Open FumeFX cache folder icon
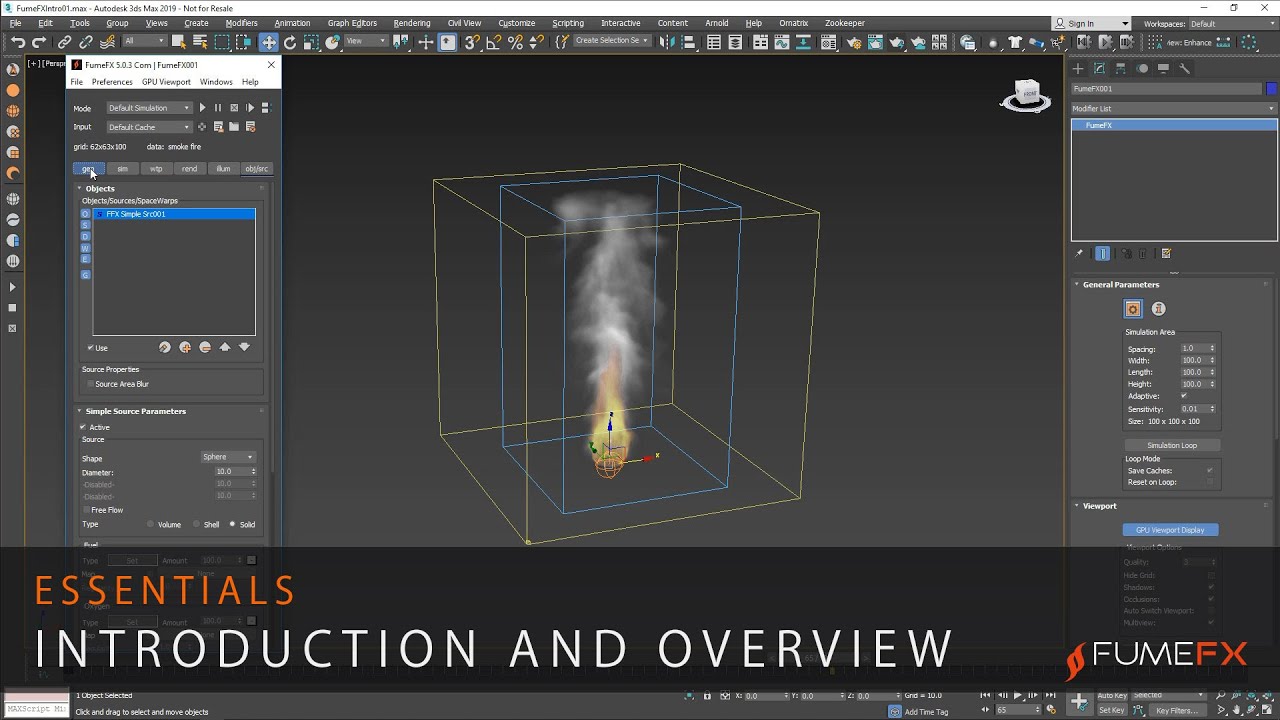The width and height of the screenshot is (1280, 720). (234, 127)
